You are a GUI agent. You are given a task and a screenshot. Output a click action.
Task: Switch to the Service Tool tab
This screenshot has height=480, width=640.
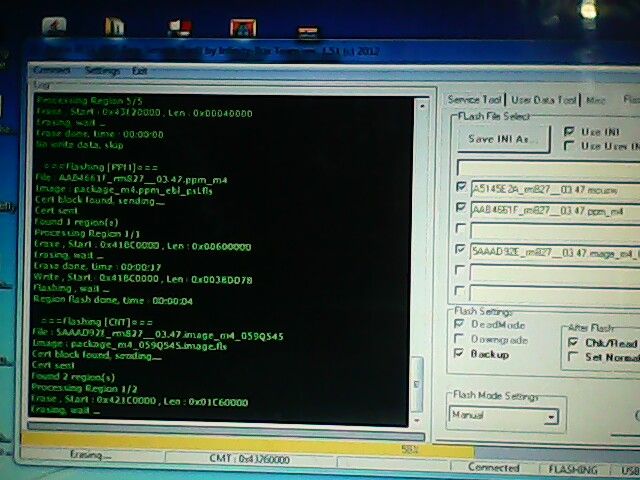(474, 100)
